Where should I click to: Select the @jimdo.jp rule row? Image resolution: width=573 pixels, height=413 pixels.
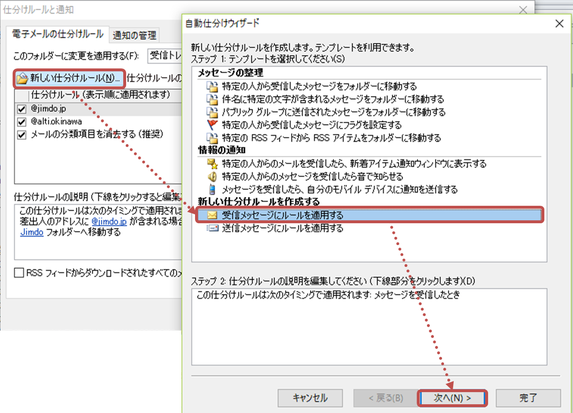[x=98, y=109]
